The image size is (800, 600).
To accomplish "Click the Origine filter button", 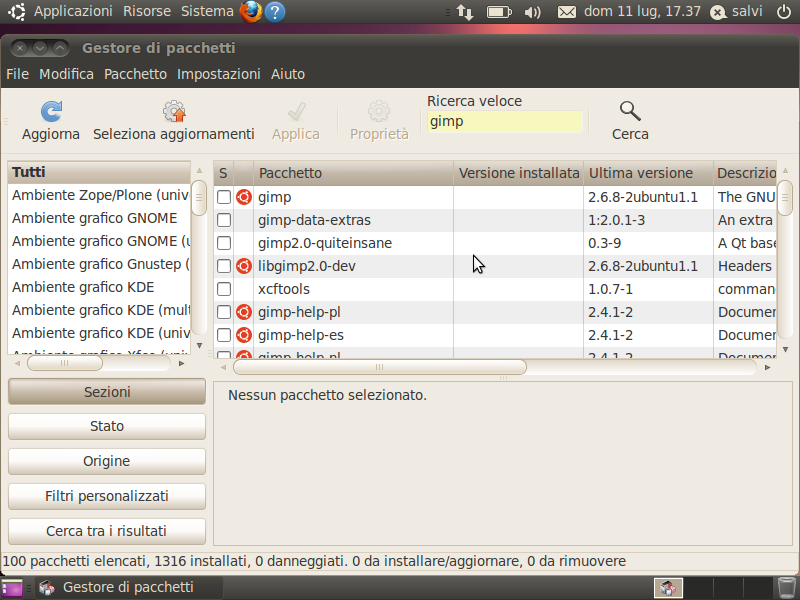I will point(107,461).
